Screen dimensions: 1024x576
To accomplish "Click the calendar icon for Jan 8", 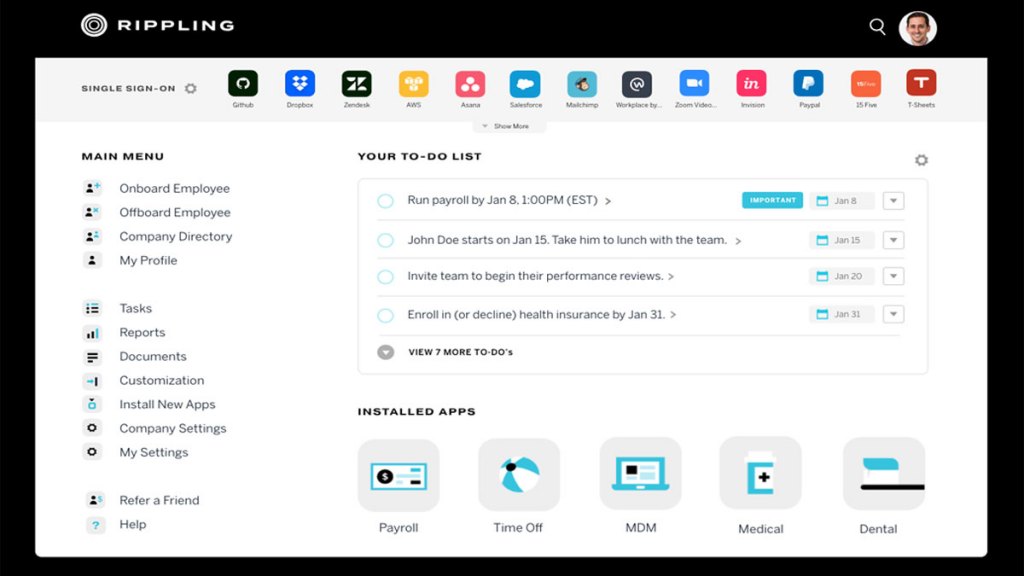I will pos(822,201).
